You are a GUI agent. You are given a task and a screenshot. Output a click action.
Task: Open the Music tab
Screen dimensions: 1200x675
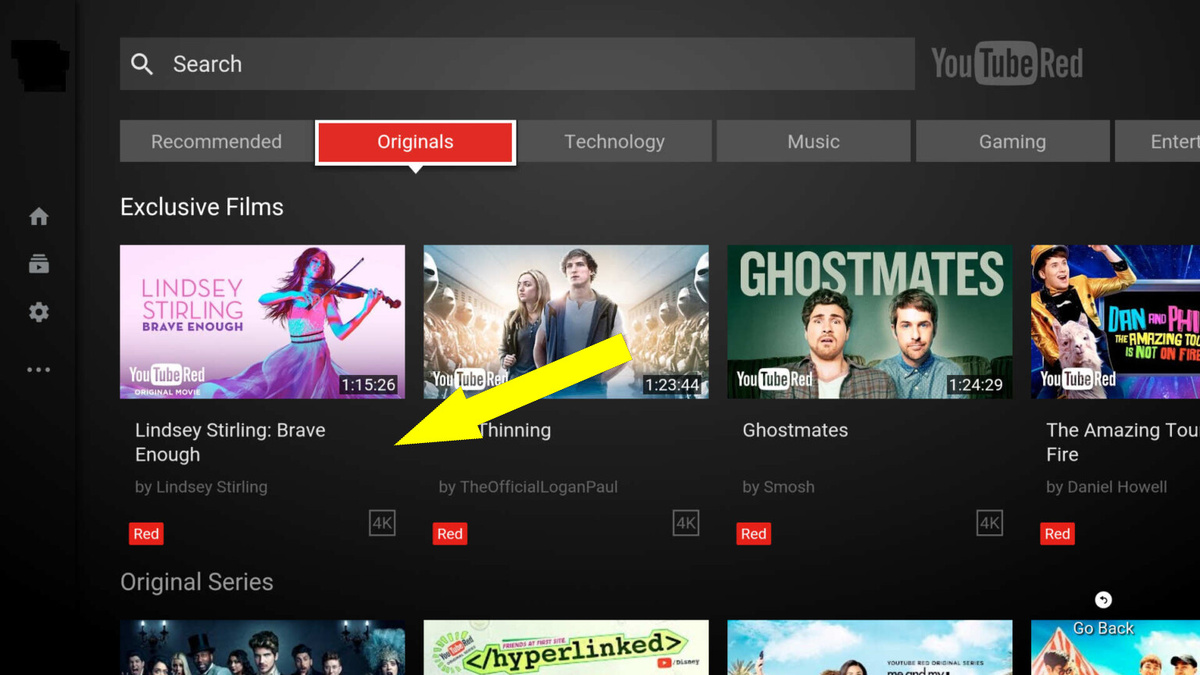(x=813, y=142)
